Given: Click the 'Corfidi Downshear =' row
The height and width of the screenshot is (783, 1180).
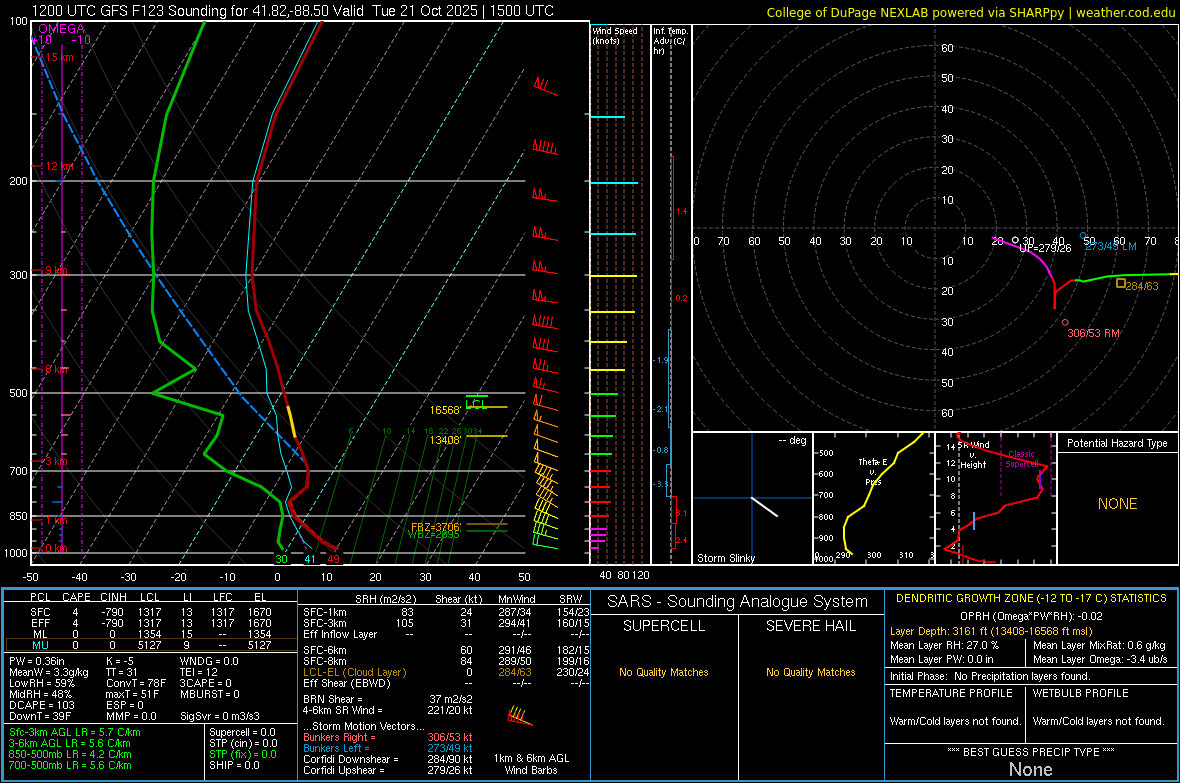Looking at the screenshot, I should 388,759.
